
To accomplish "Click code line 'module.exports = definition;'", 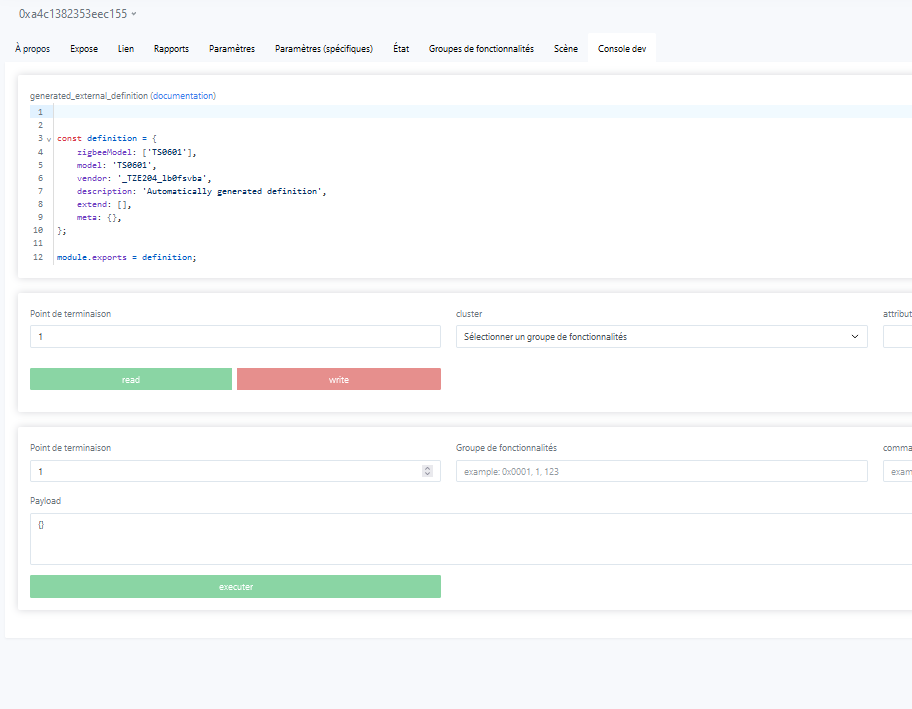I will pyautogui.click(x=126, y=257).
